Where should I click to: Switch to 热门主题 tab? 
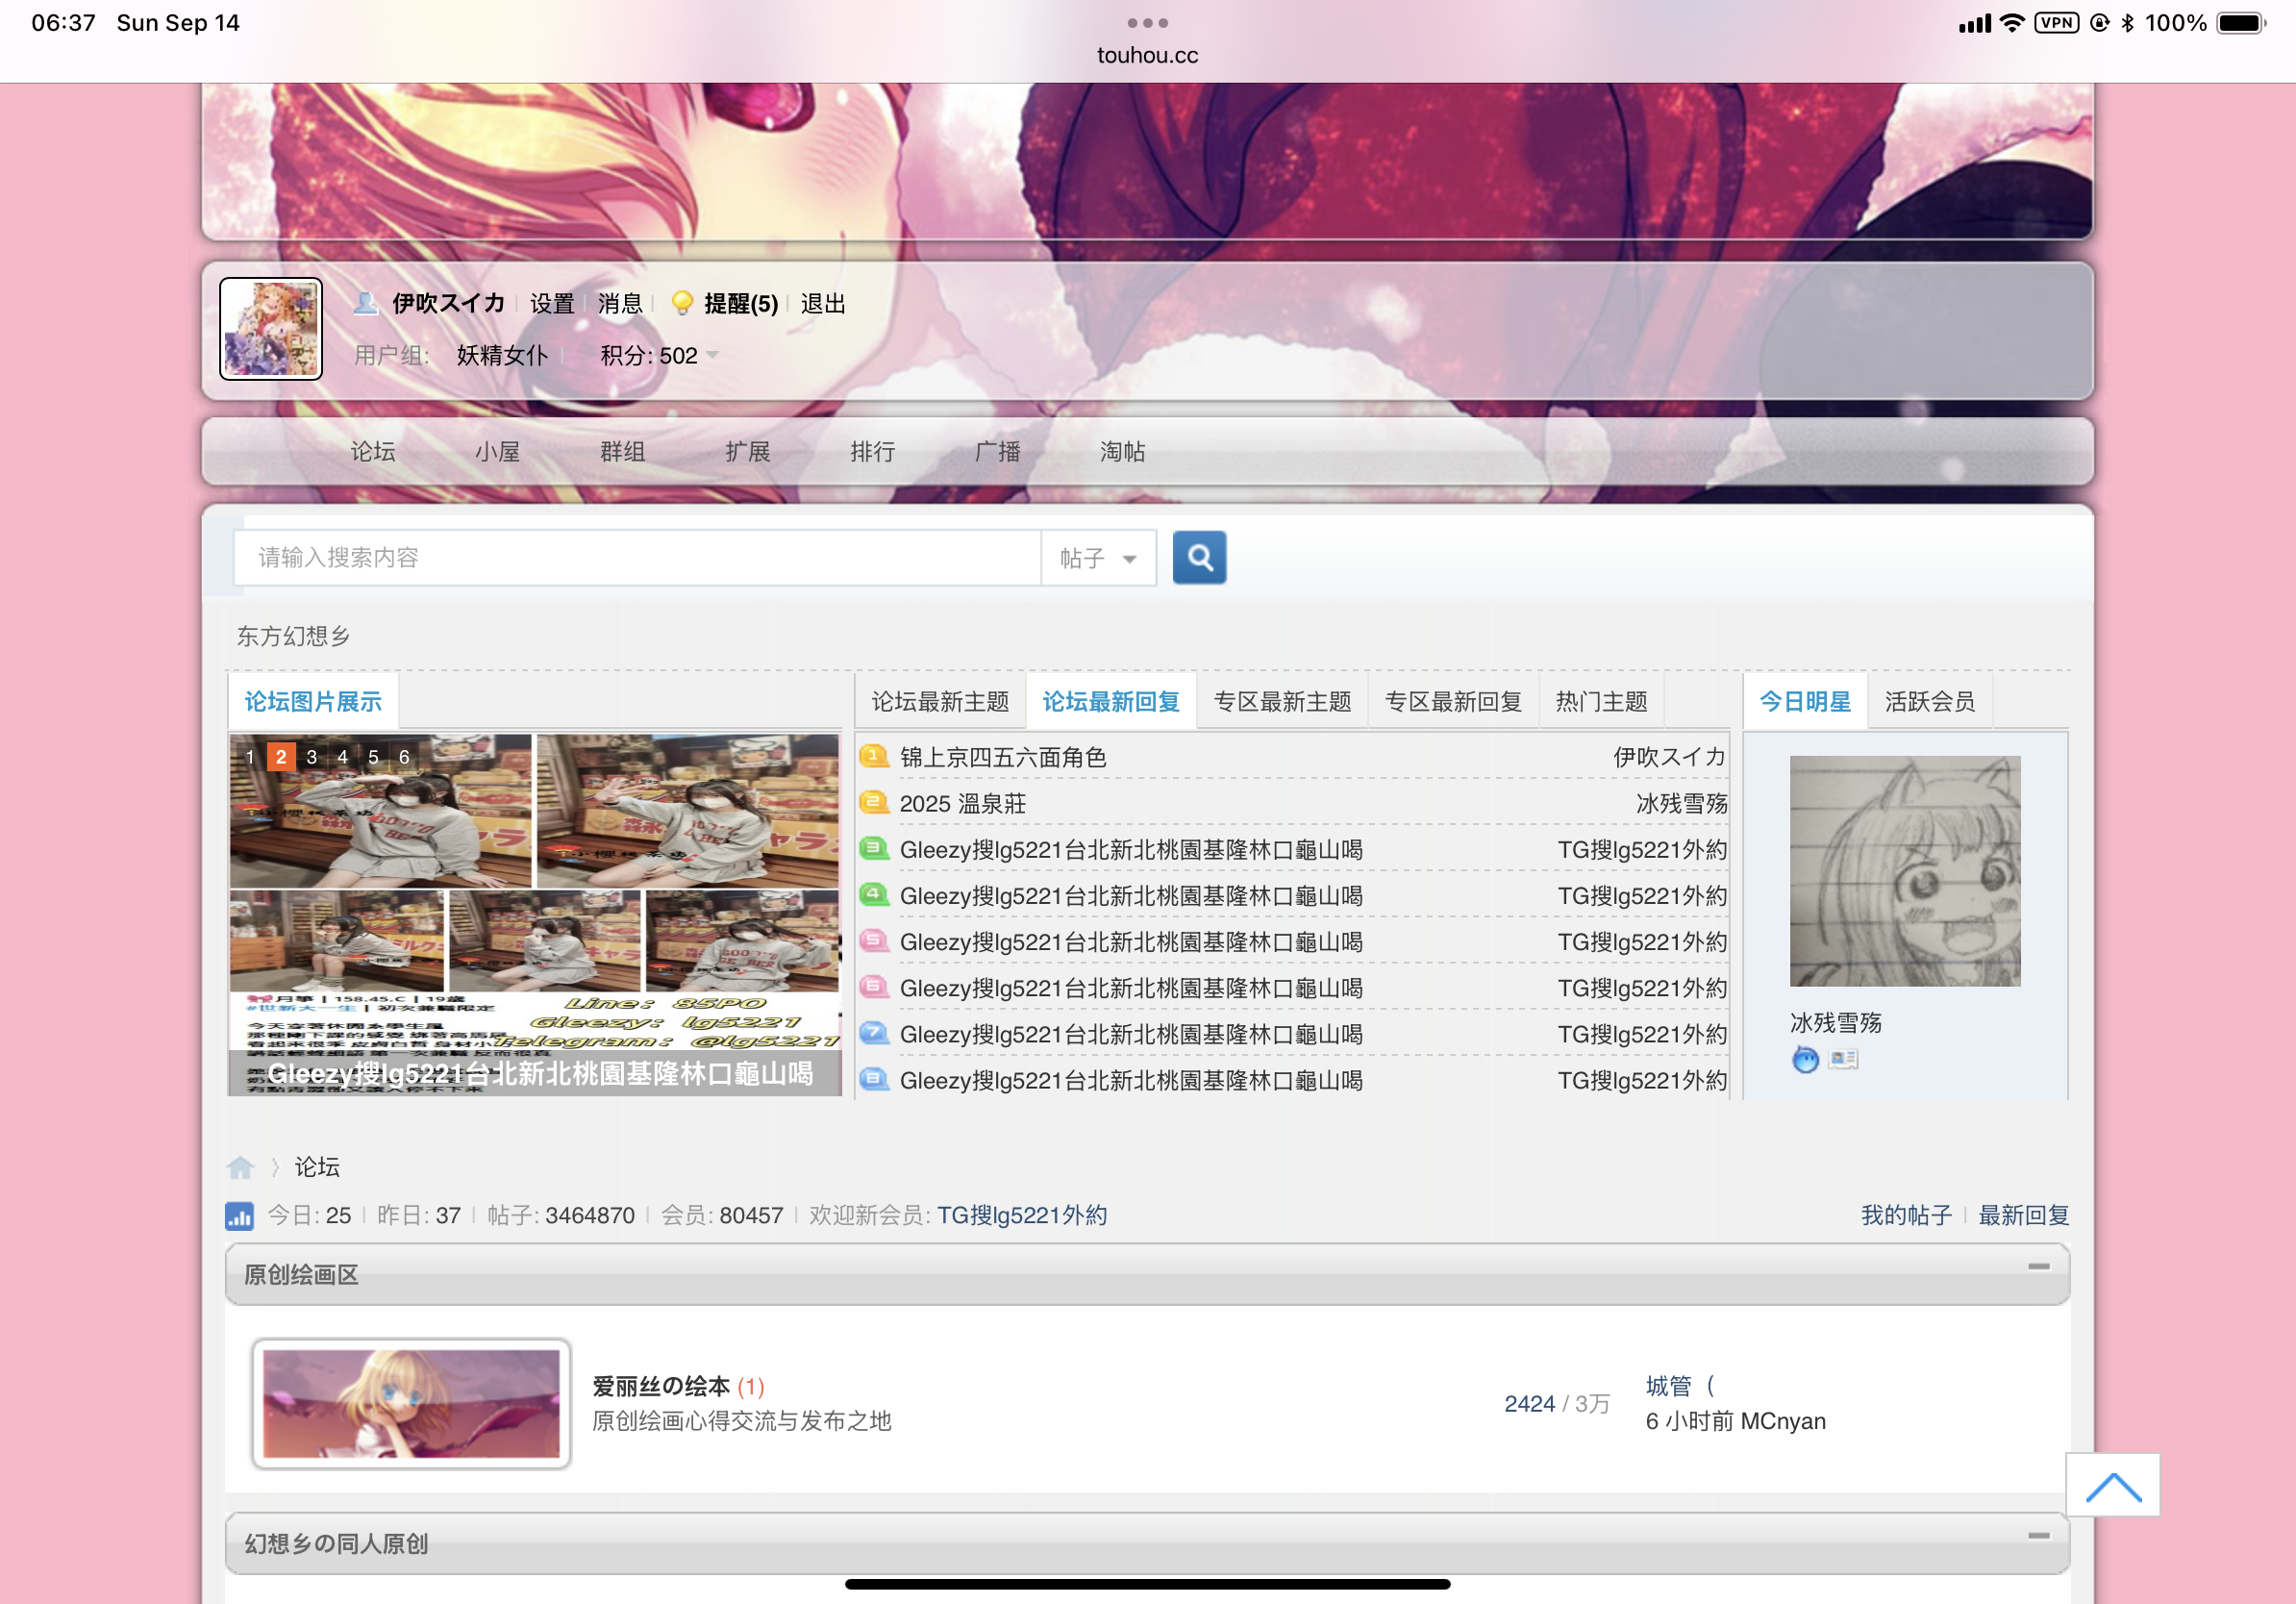coord(1601,701)
